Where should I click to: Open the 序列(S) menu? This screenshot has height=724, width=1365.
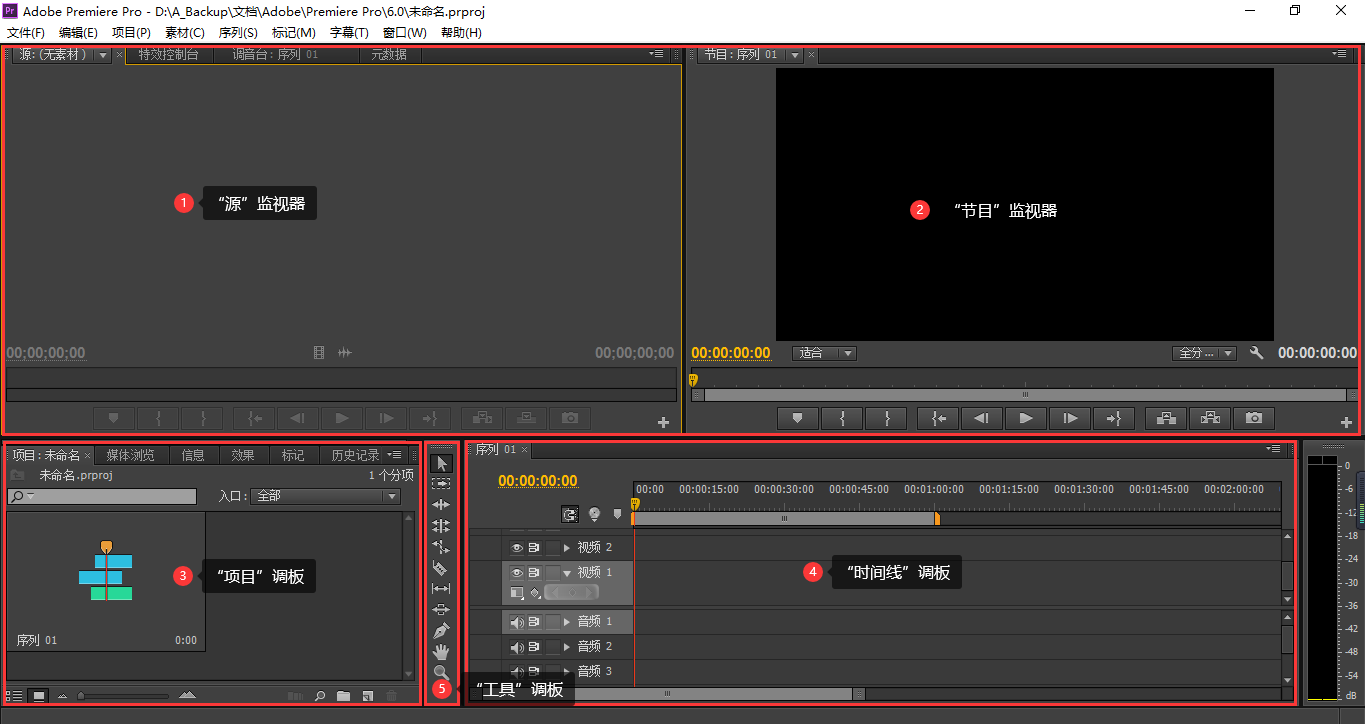[238, 32]
